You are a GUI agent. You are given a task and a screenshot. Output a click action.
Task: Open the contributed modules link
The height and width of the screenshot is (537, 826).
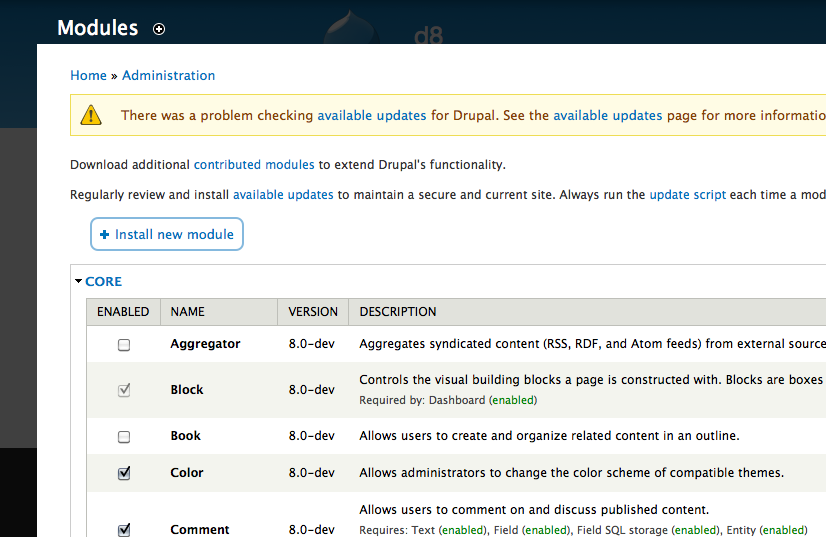[x=254, y=164]
